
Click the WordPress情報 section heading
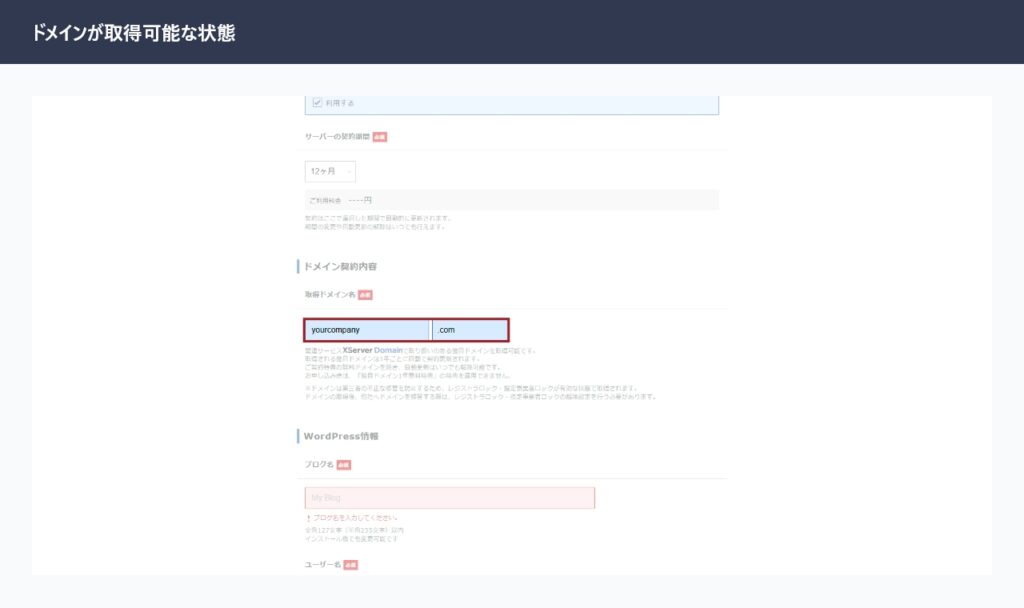(x=340, y=436)
